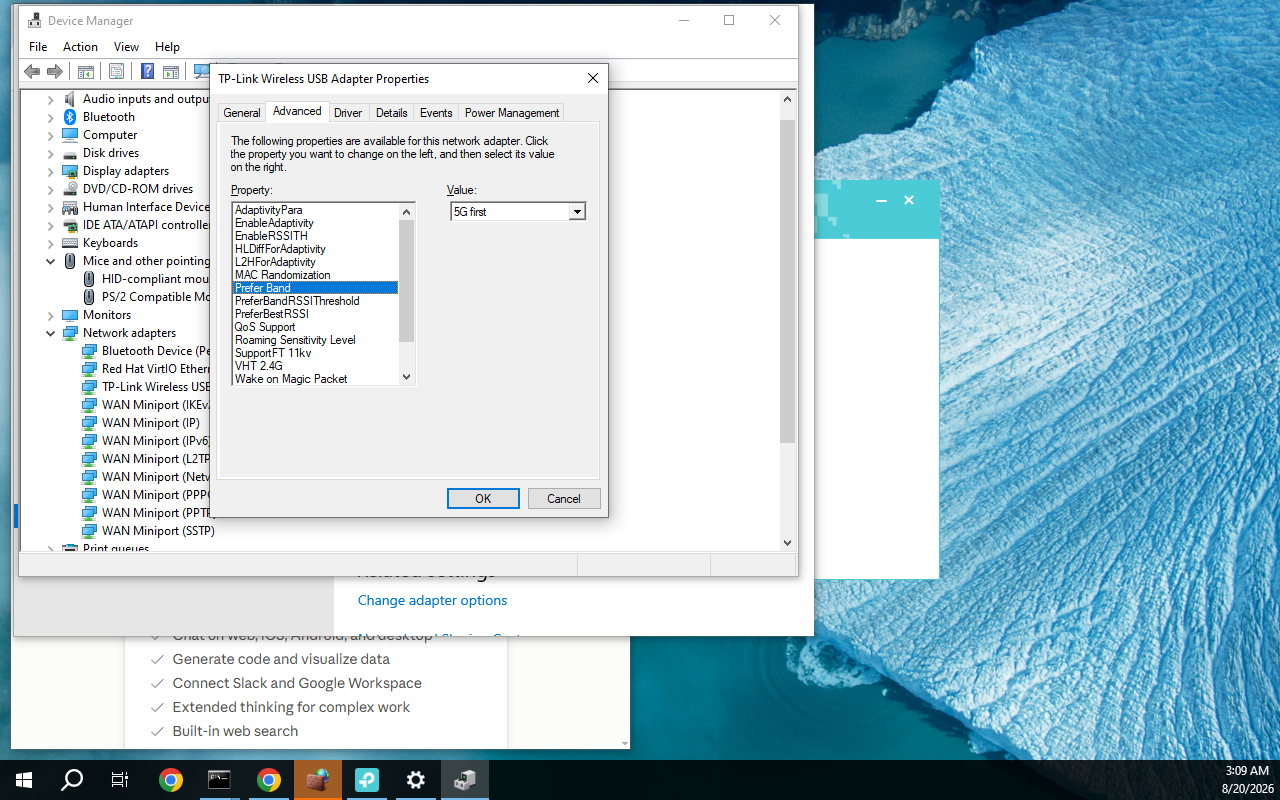Image resolution: width=1280 pixels, height=800 pixels.
Task: Open Settings gear in the taskbar
Action: 416,780
